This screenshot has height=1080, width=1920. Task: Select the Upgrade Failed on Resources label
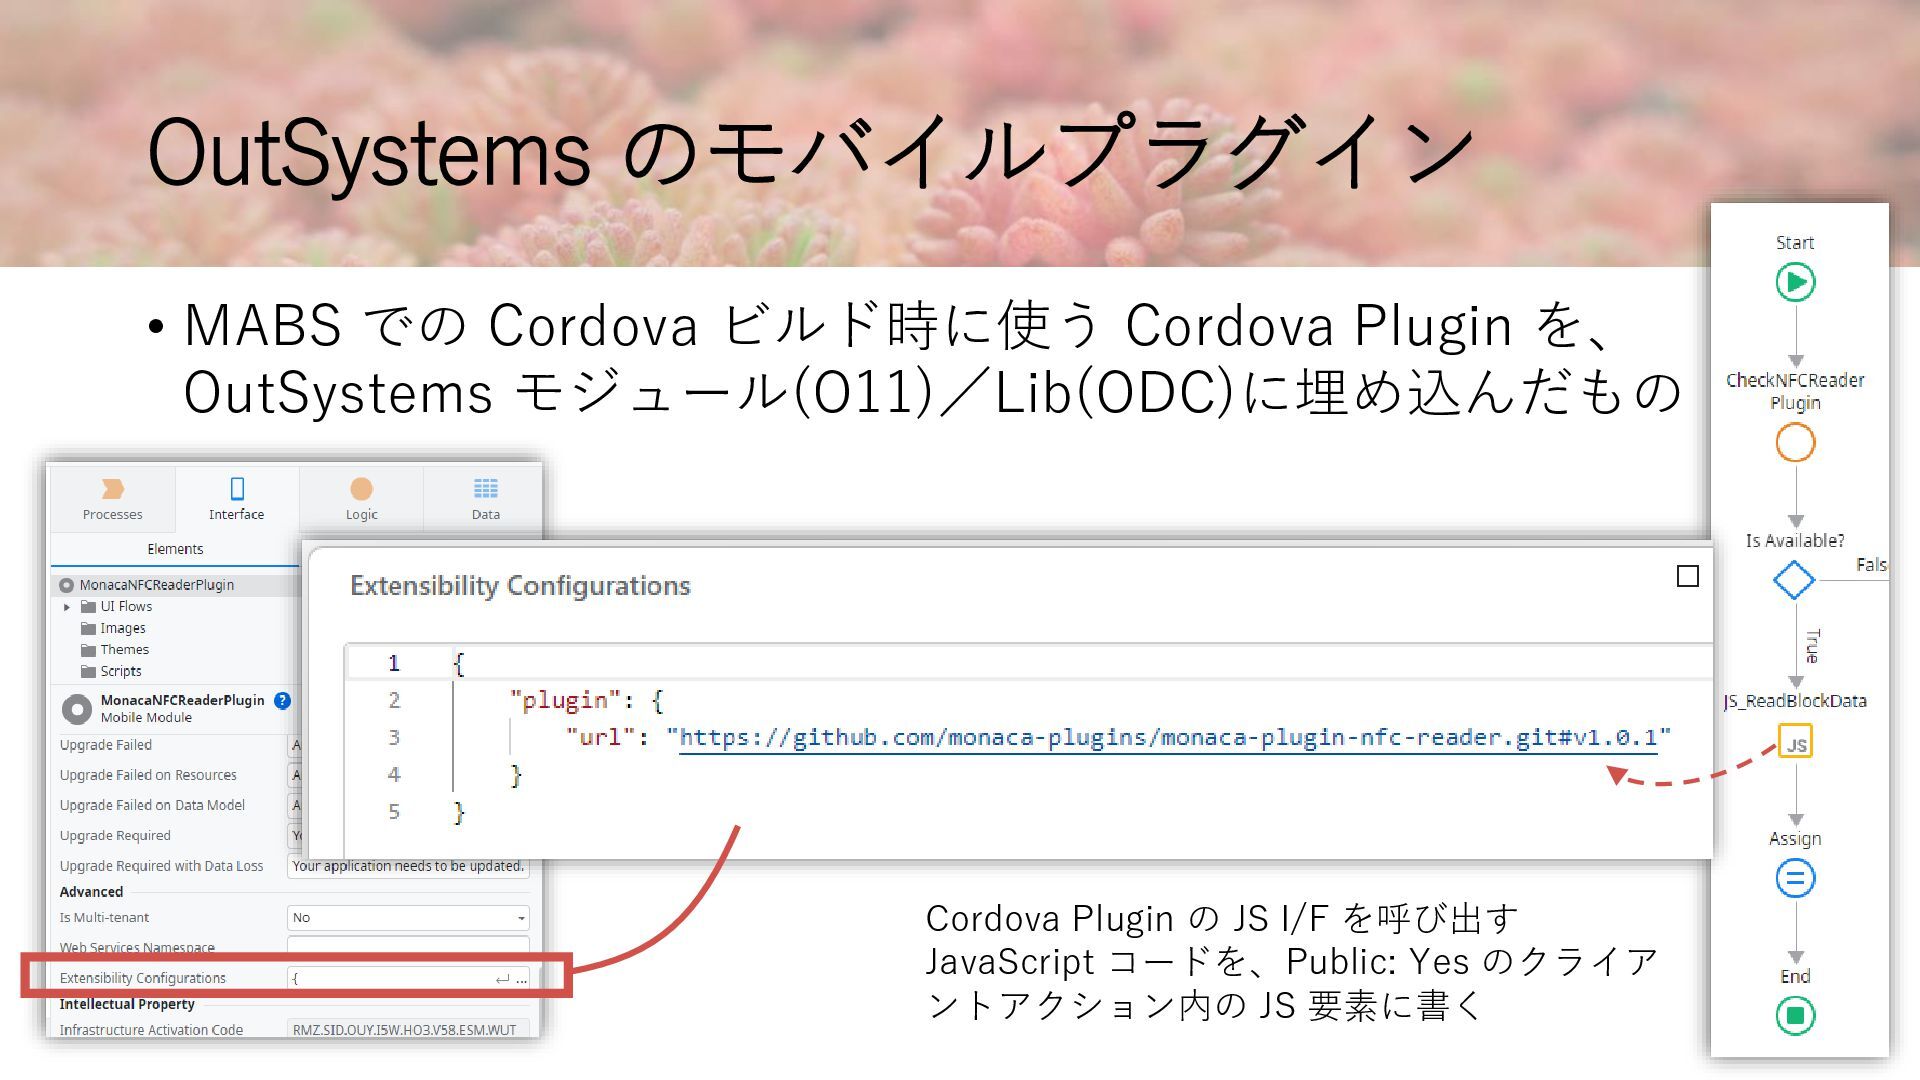(x=148, y=775)
